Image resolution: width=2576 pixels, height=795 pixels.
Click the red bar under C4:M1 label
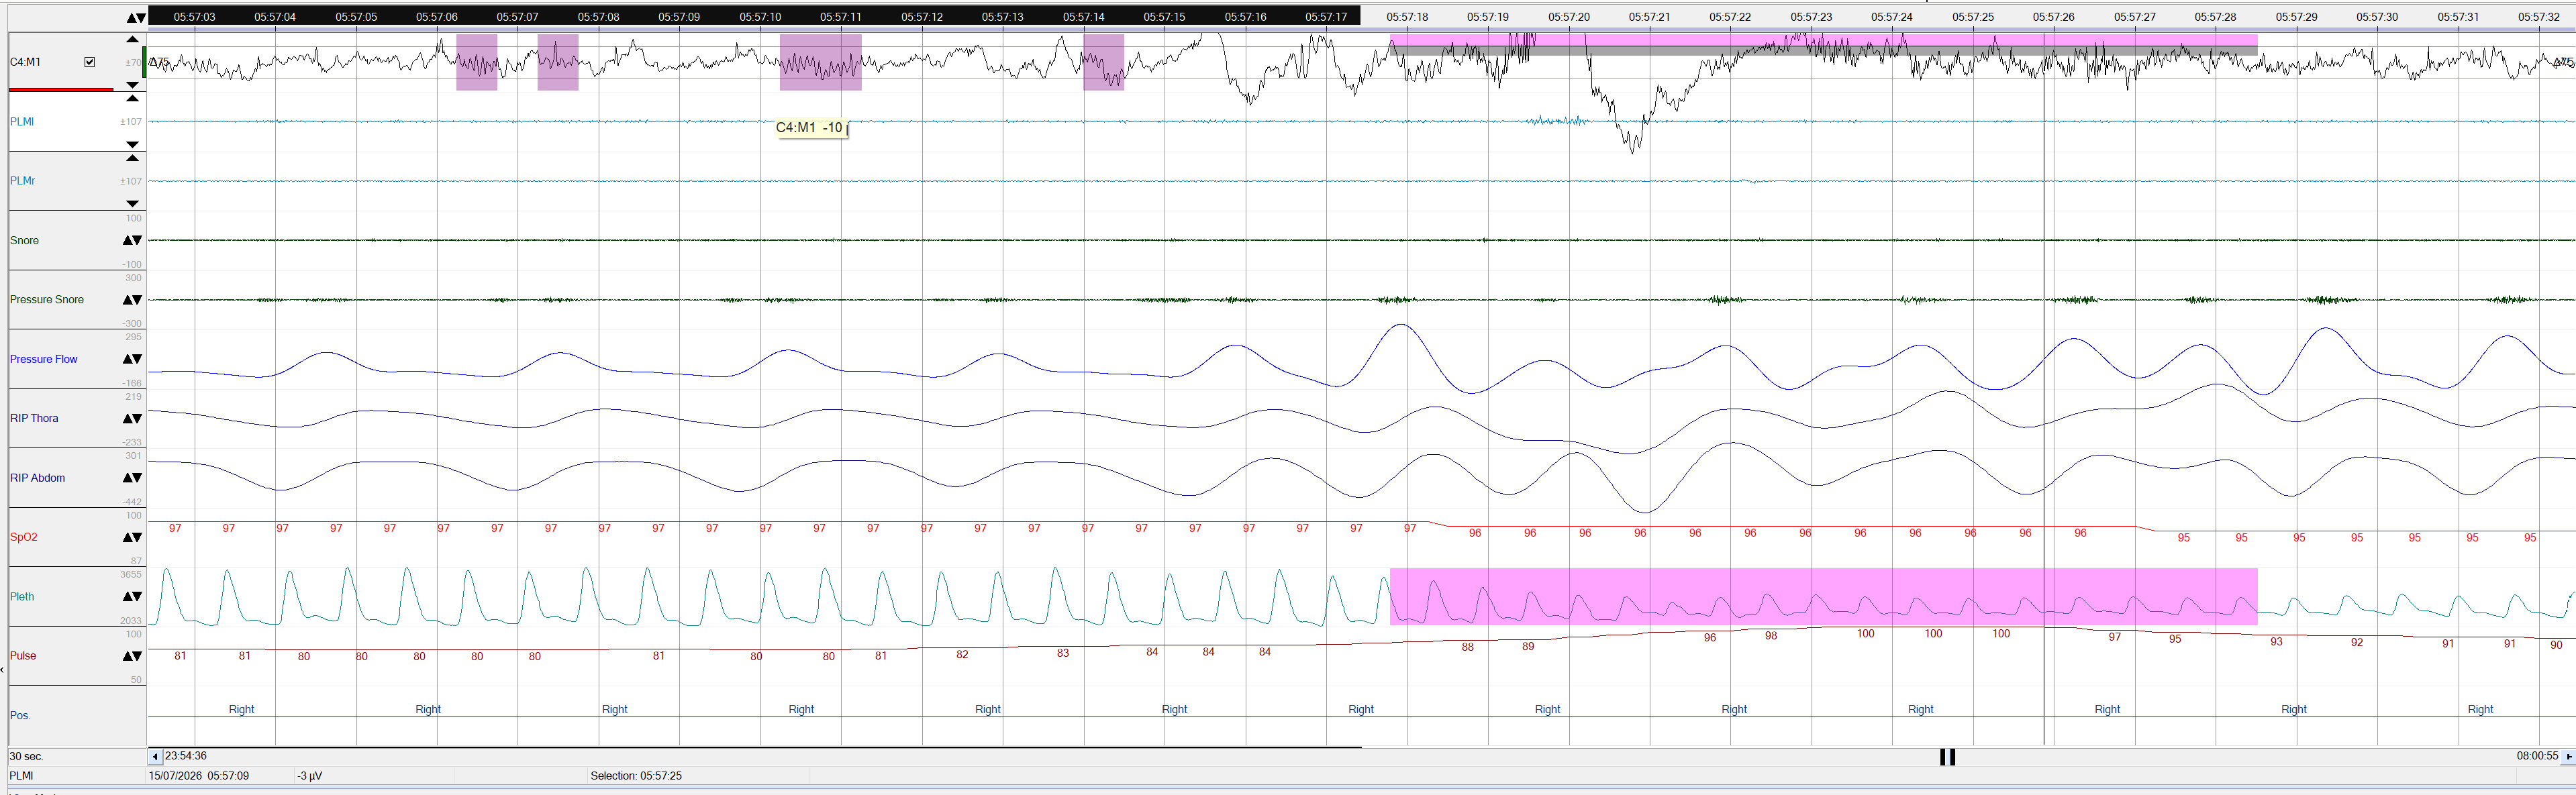pyautogui.click(x=61, y=90)
